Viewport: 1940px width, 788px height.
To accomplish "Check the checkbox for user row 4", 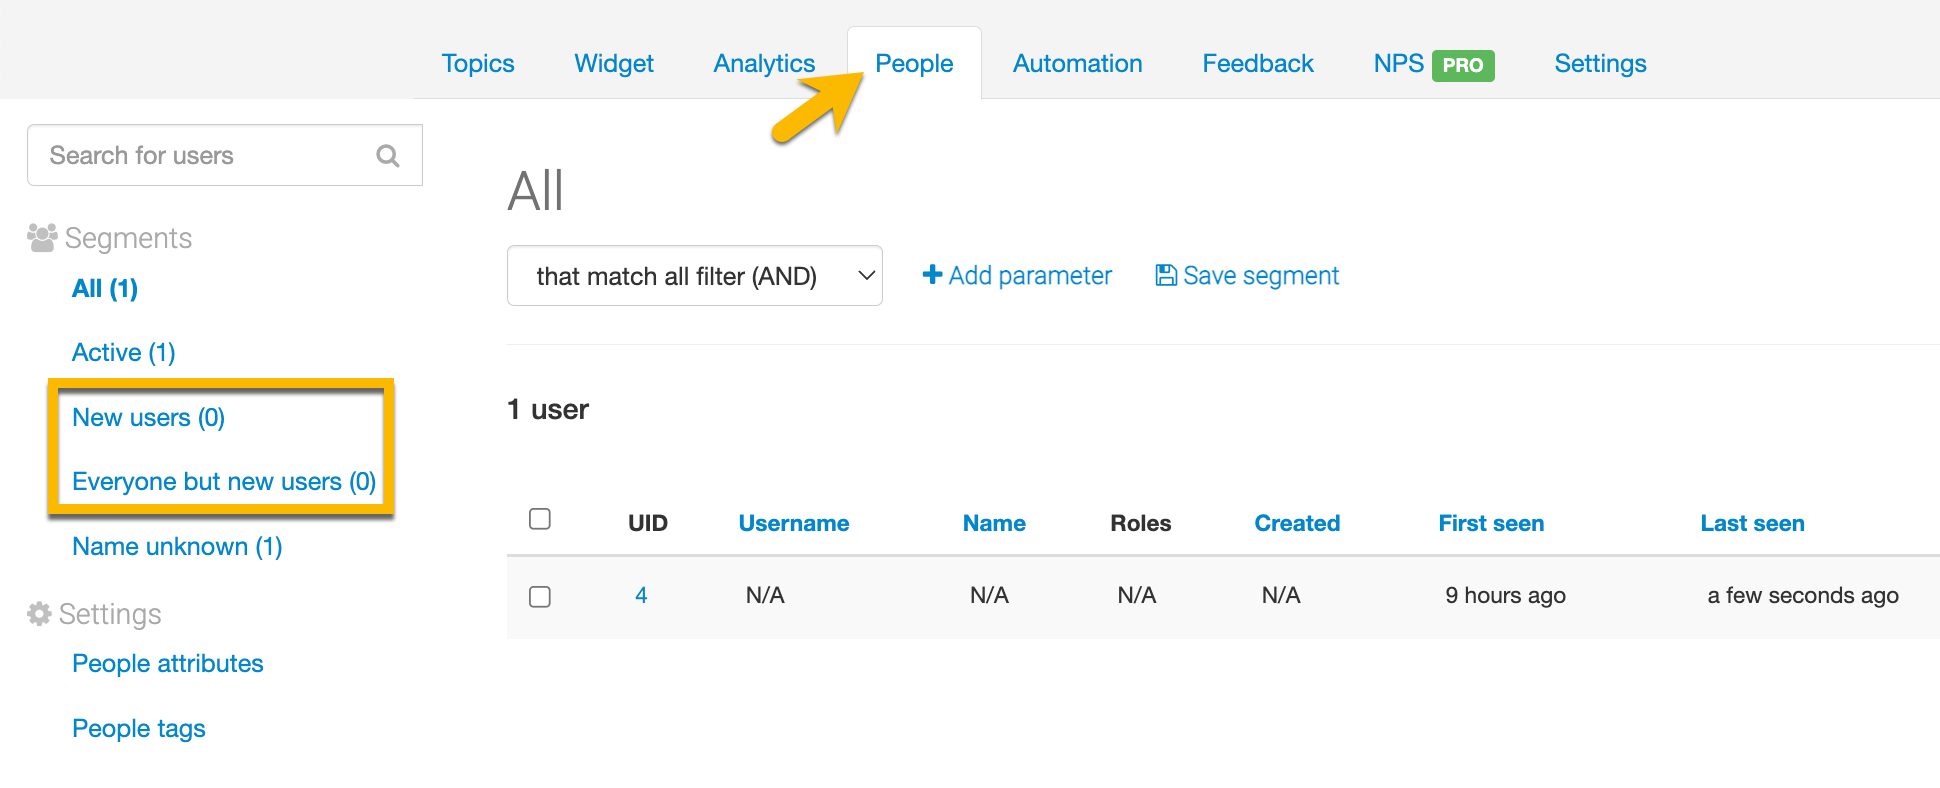I will point(540,597).
